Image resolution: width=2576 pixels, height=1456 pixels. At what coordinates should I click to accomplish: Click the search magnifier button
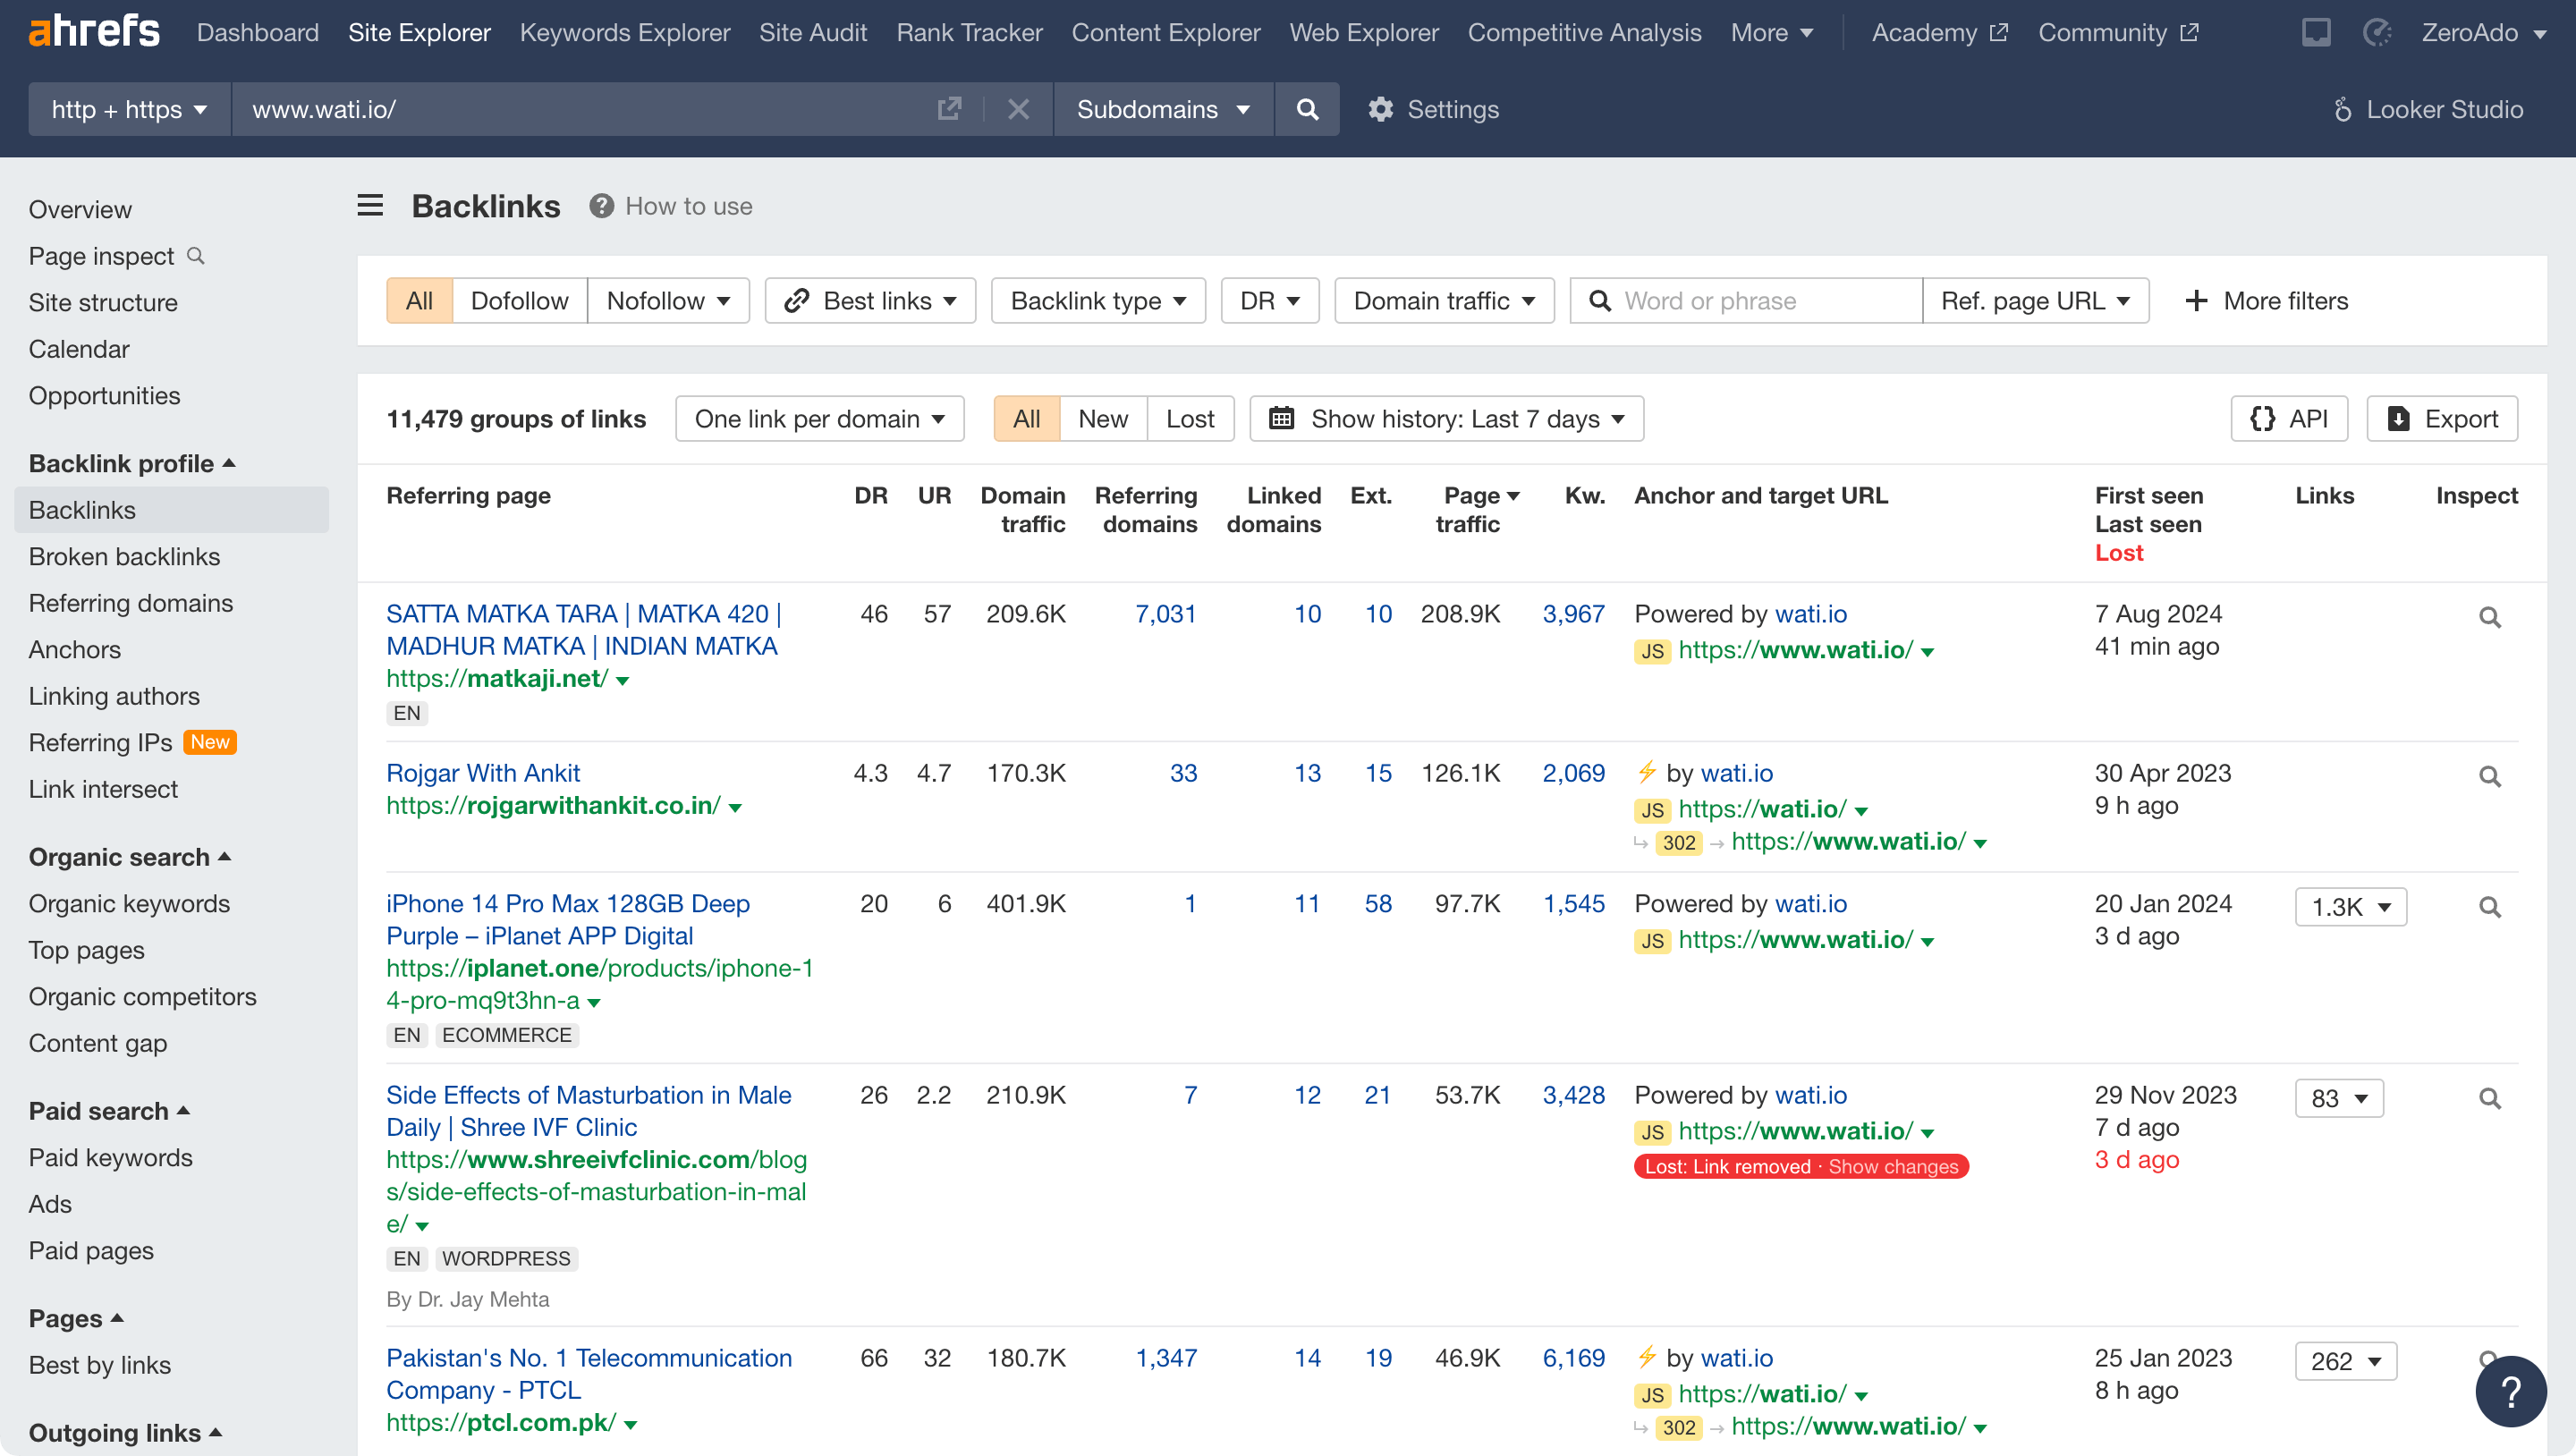click(1307, 109)
